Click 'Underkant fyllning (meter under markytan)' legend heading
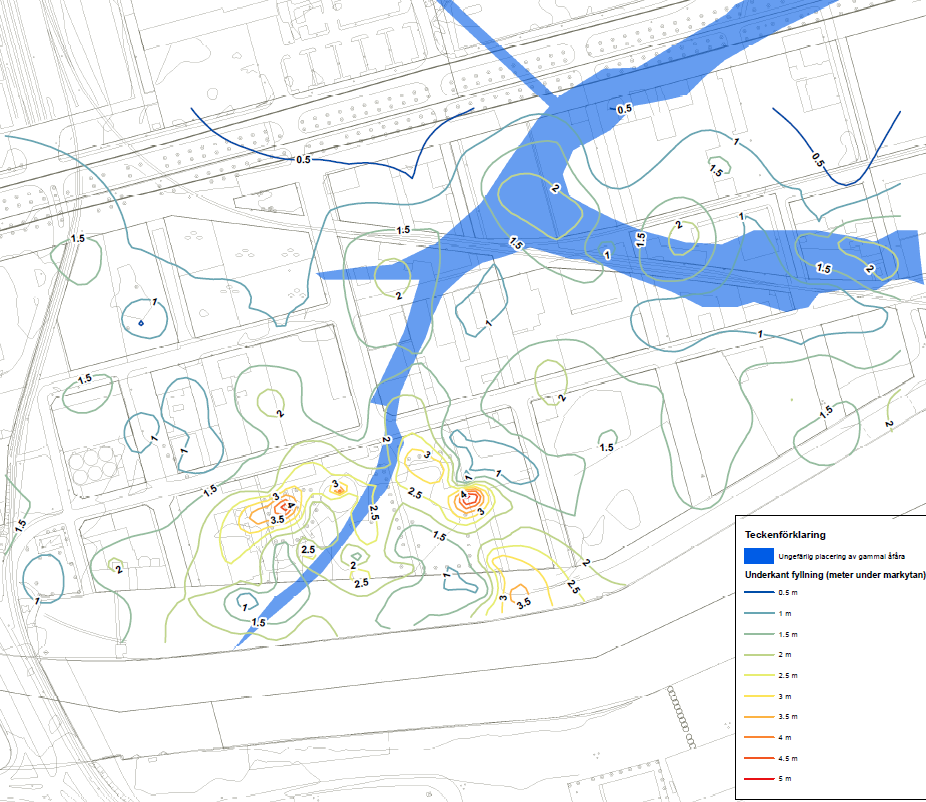 [835, 575]
